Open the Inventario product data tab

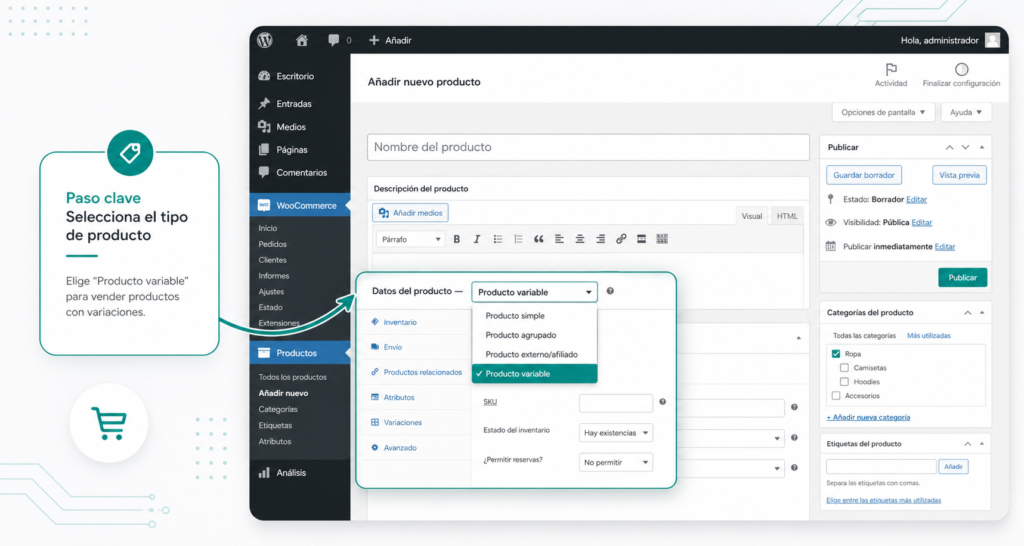[400, 322]
